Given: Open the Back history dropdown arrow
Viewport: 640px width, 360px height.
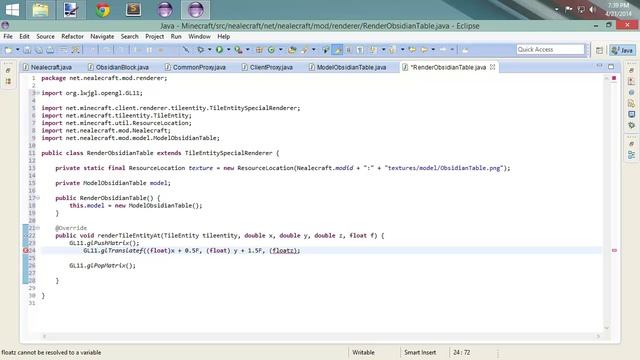Looking at the screenshot, I should (433, 50).
